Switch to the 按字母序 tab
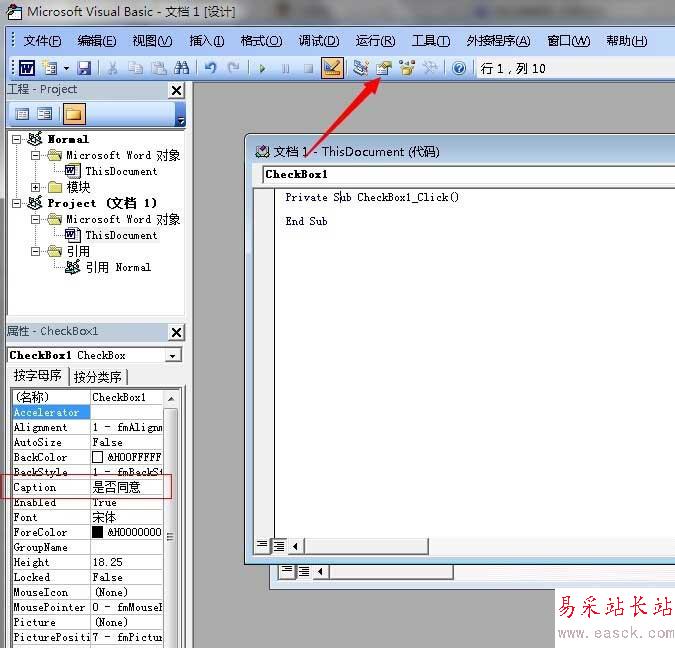 coord(37,376)
